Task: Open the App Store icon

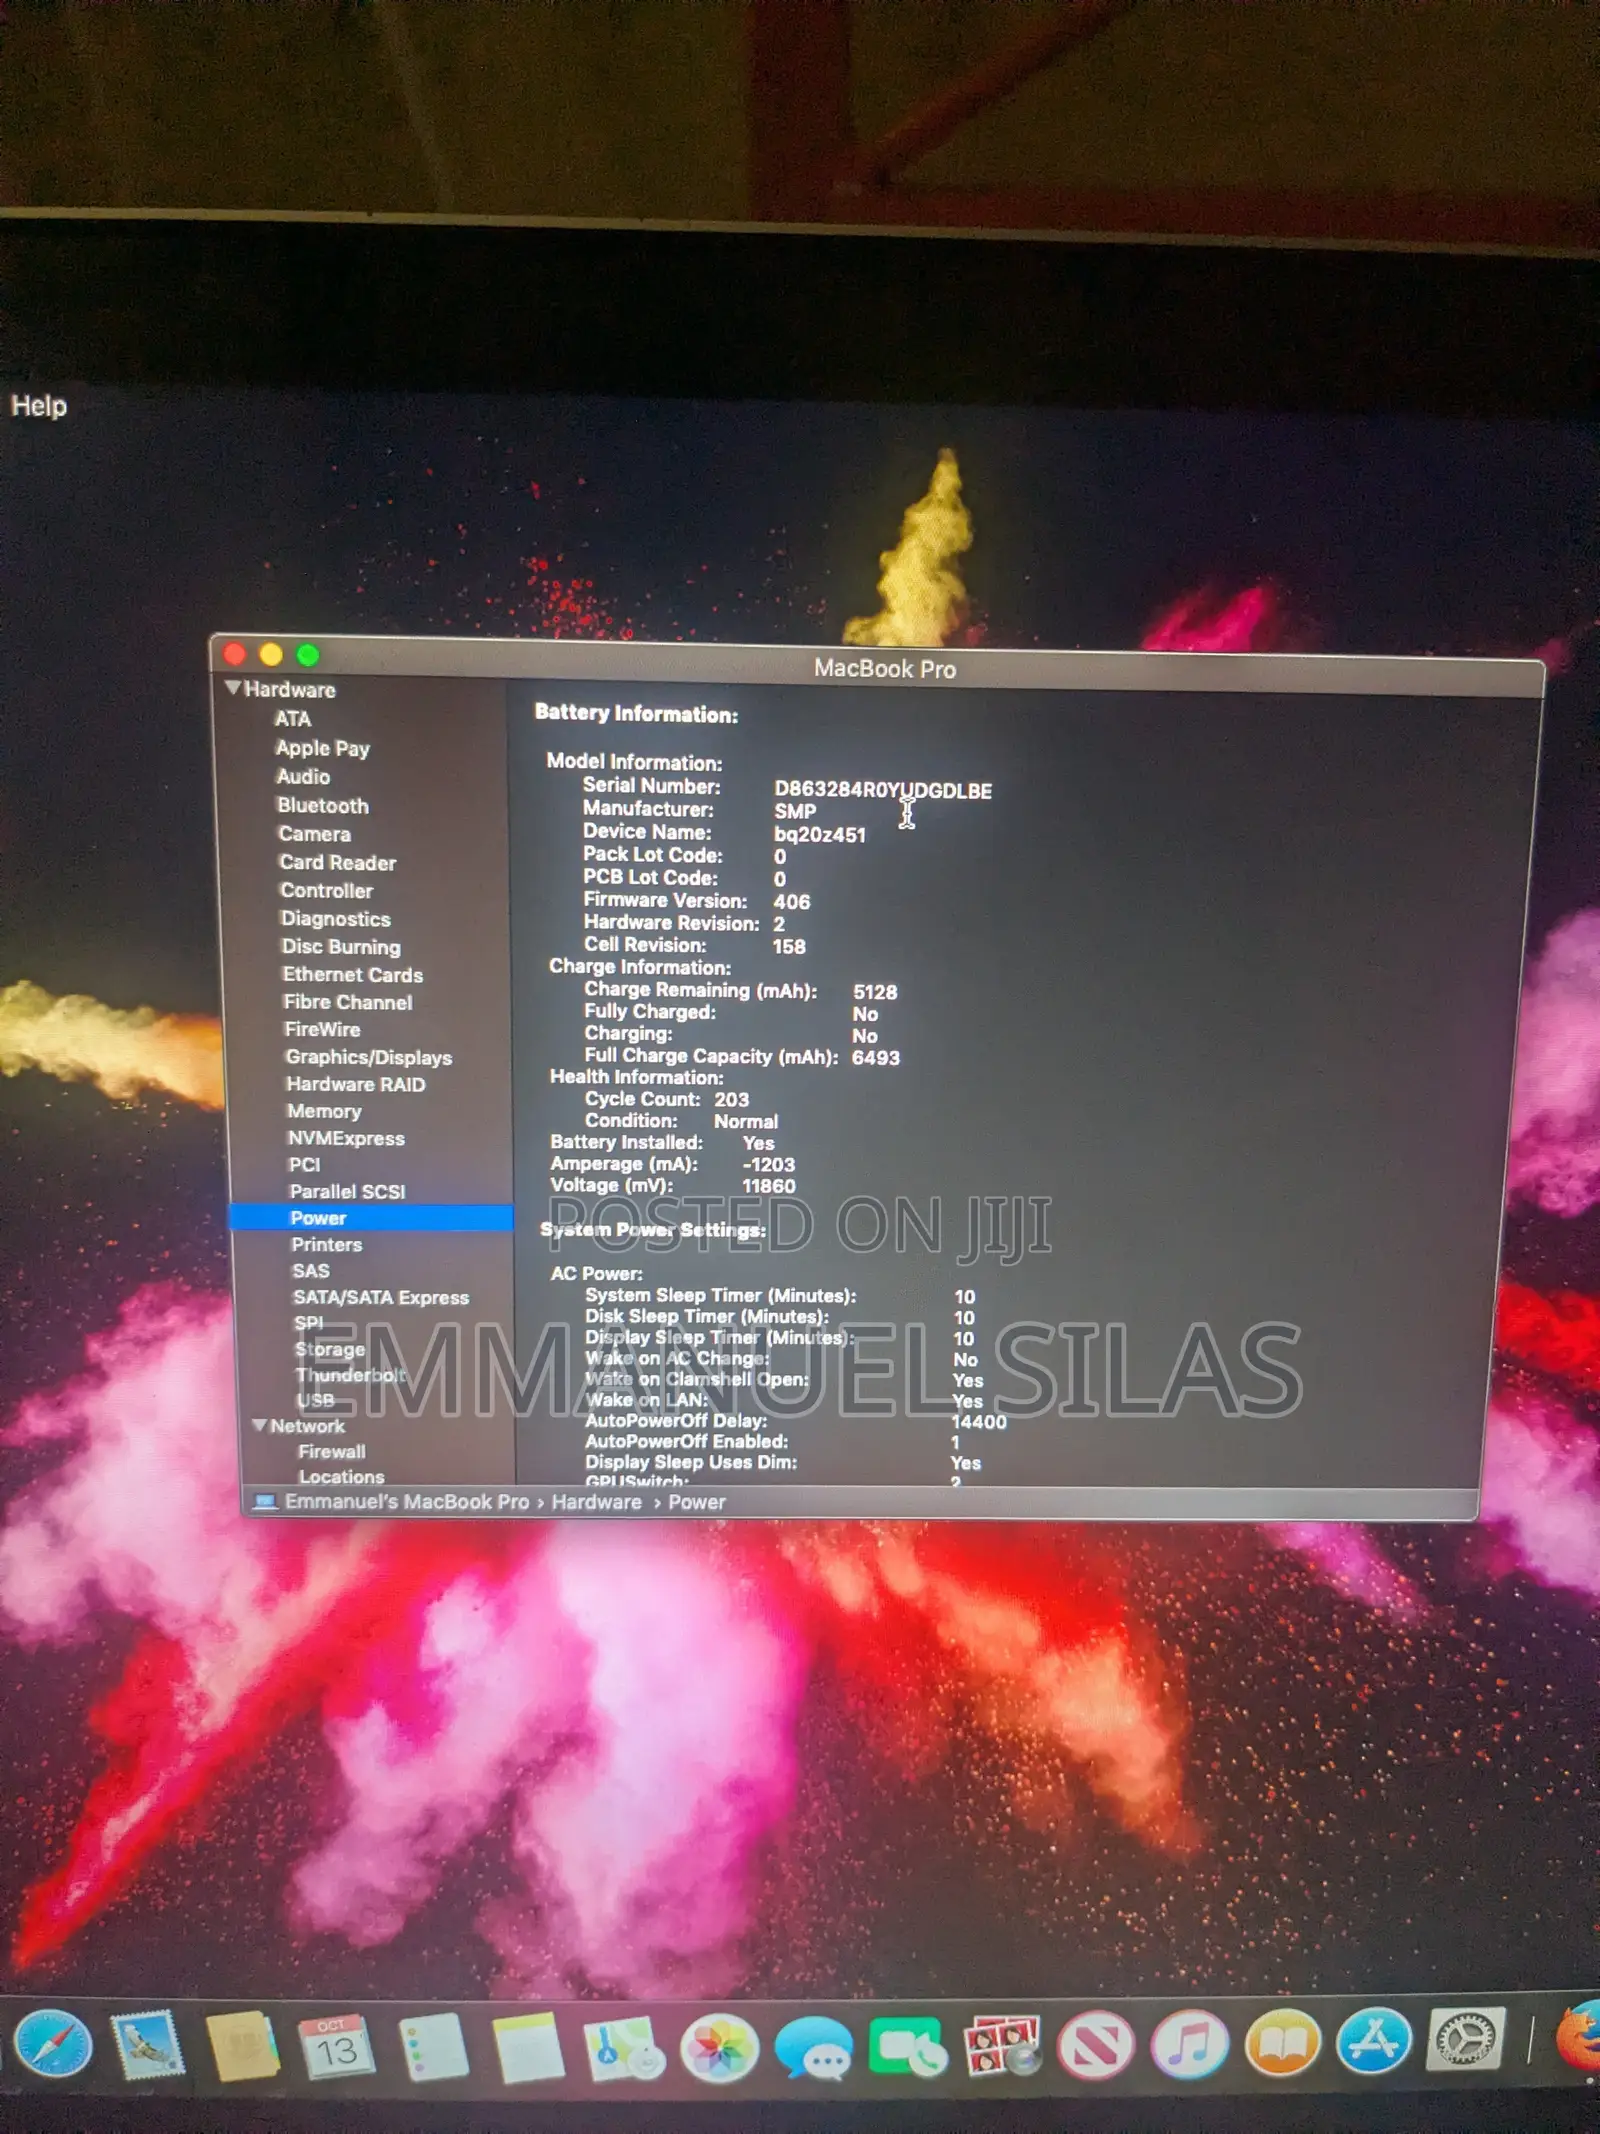Action: (x=1374, y=2040)
